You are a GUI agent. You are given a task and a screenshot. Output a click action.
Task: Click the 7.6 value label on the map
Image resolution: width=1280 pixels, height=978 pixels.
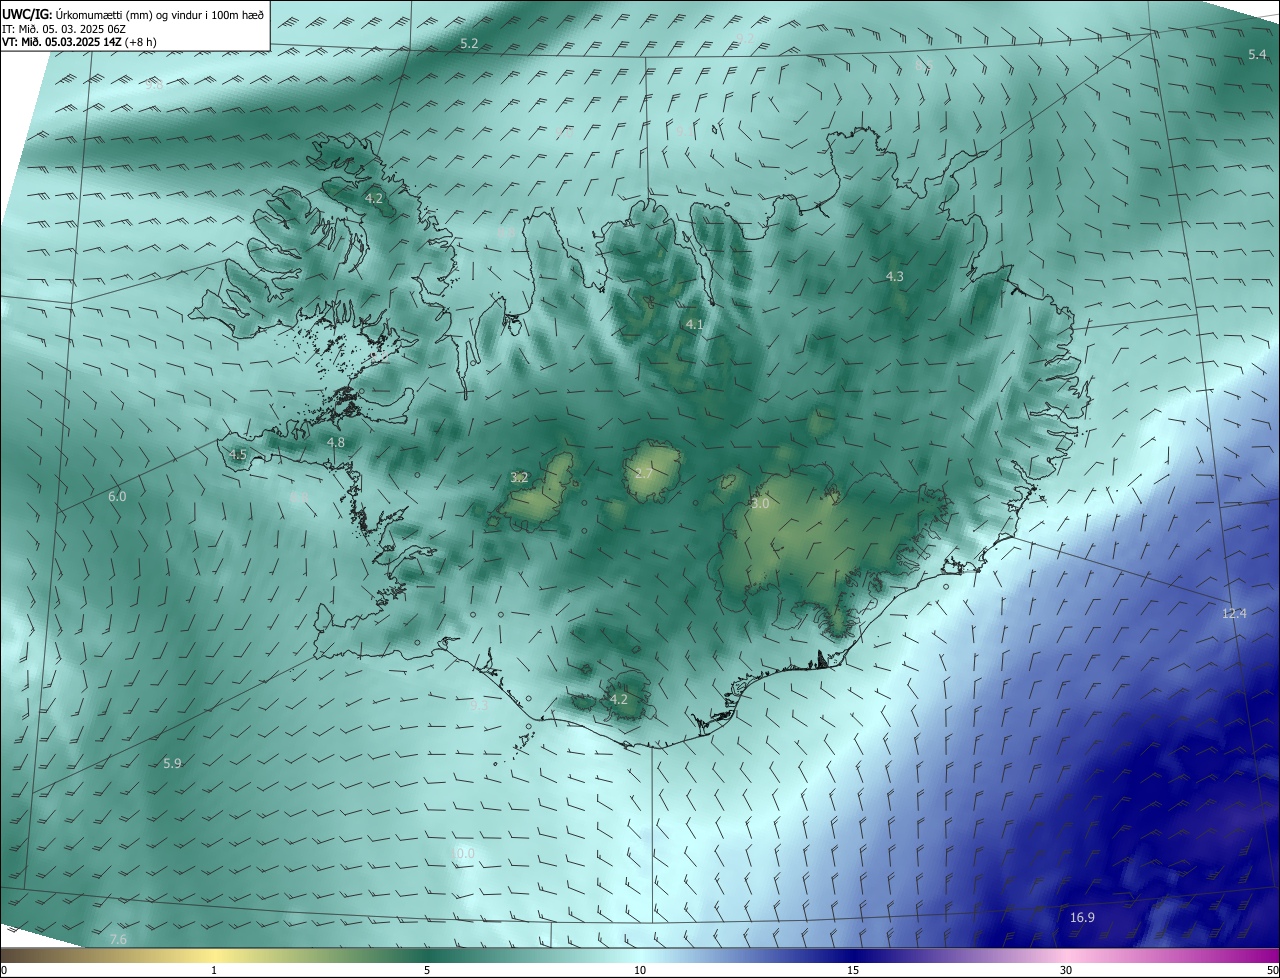pyautogui.click(x=118, y=939)
